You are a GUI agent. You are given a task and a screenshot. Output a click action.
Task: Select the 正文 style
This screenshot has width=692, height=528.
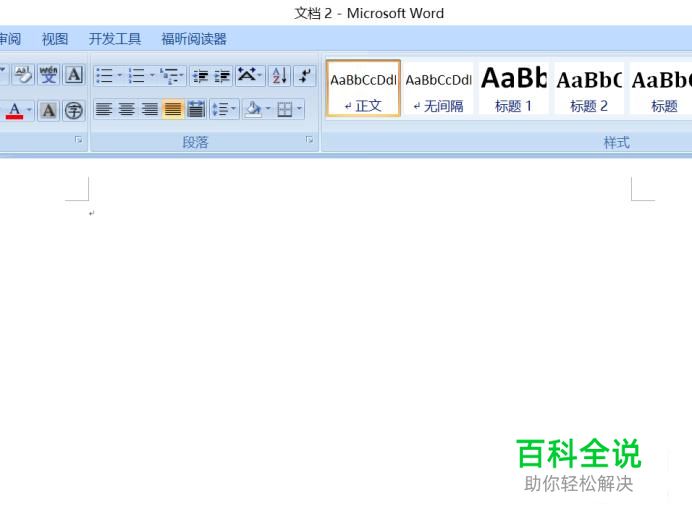[x=363, y=88]
